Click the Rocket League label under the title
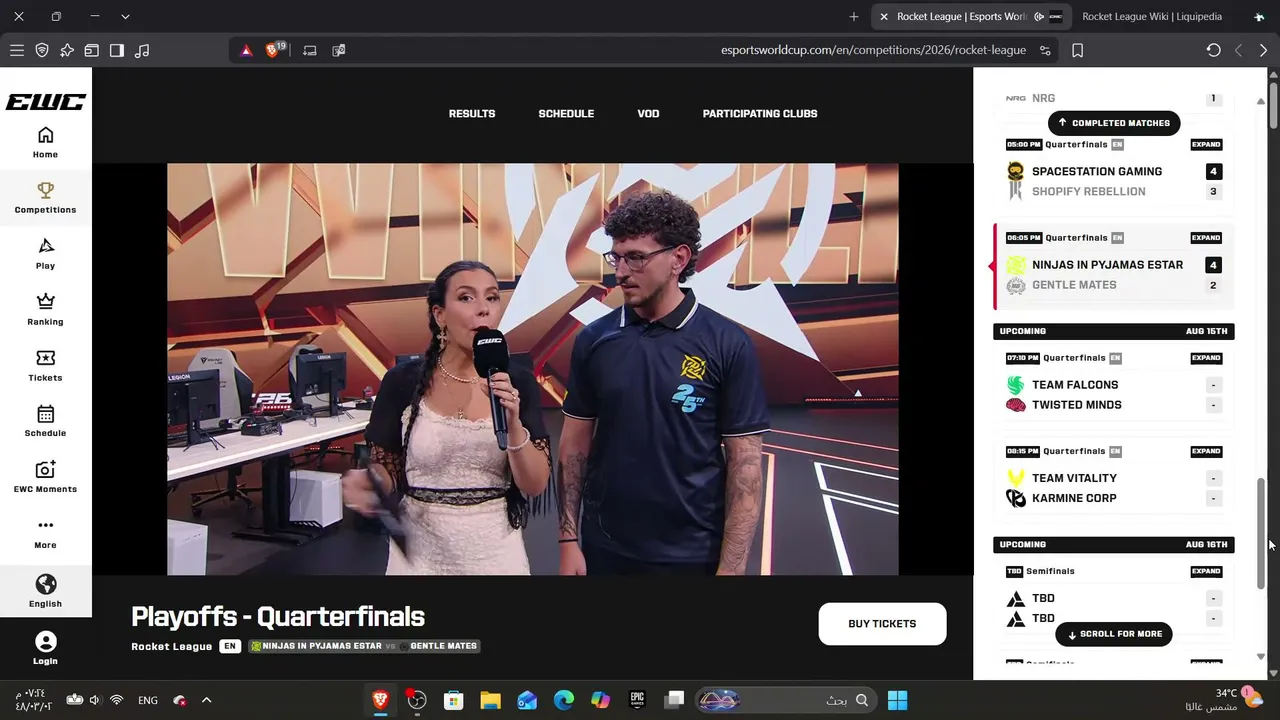The height and width of the screenshot is (720, 1280). (171, 646)
